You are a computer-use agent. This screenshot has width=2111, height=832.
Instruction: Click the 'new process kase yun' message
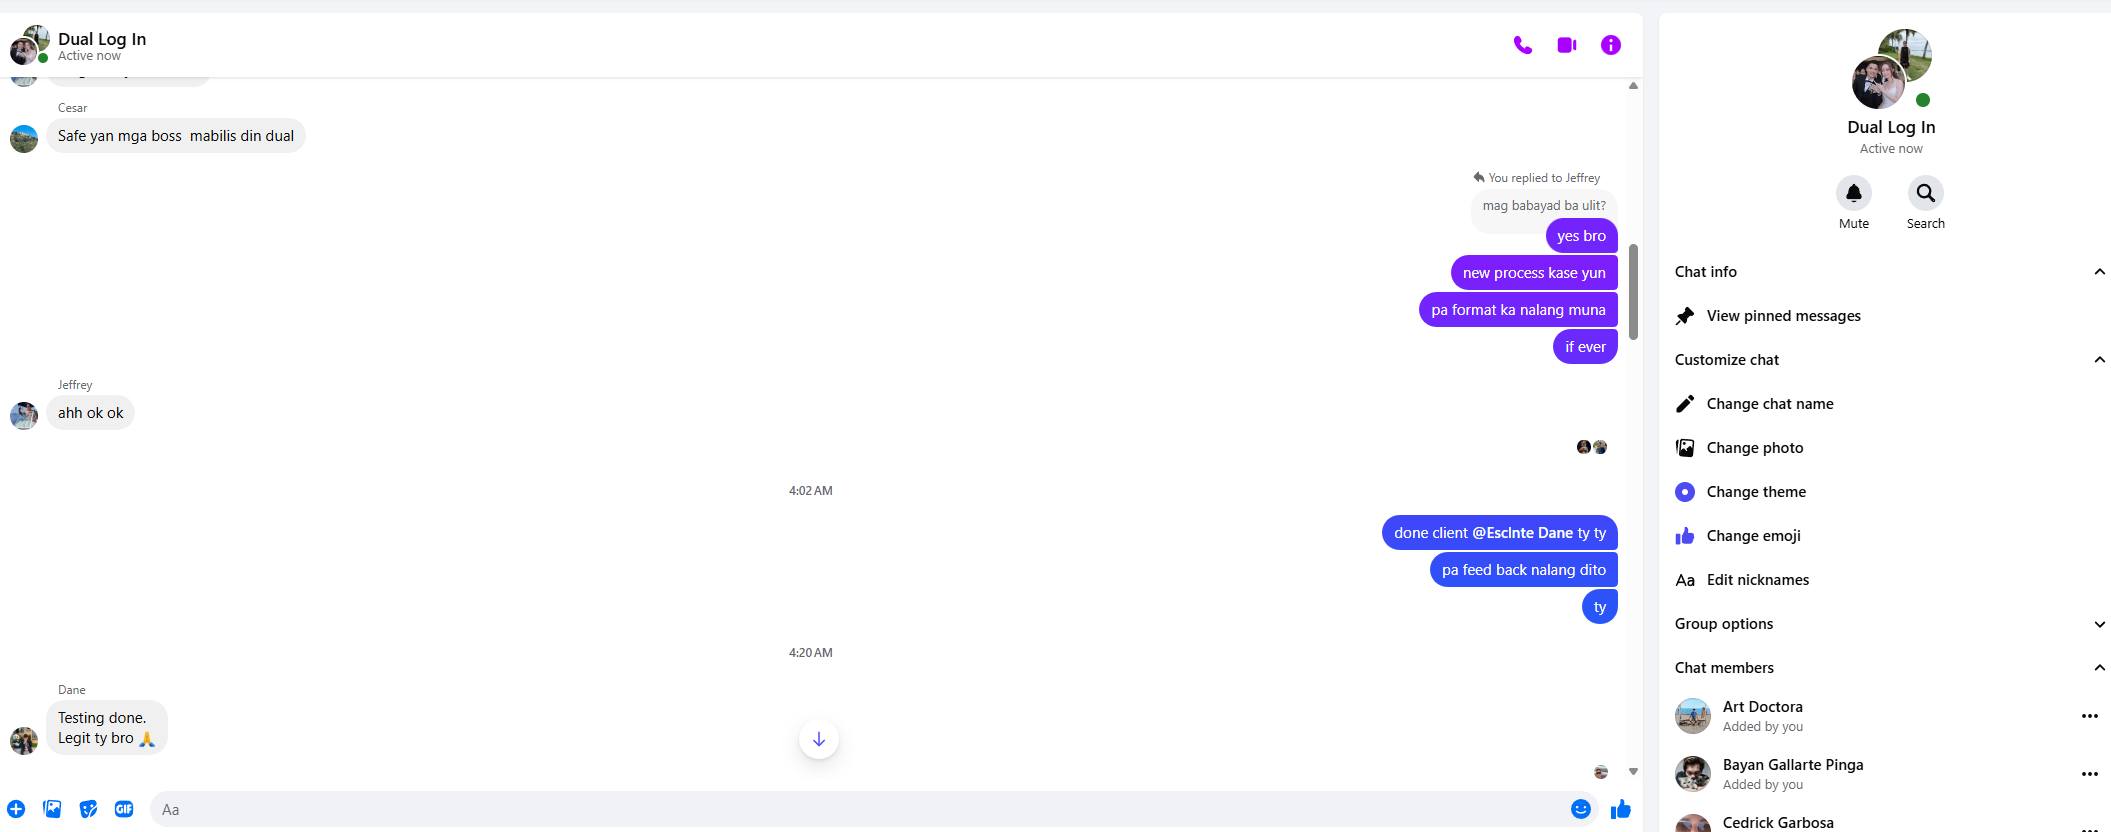[x=1534, y=273]
